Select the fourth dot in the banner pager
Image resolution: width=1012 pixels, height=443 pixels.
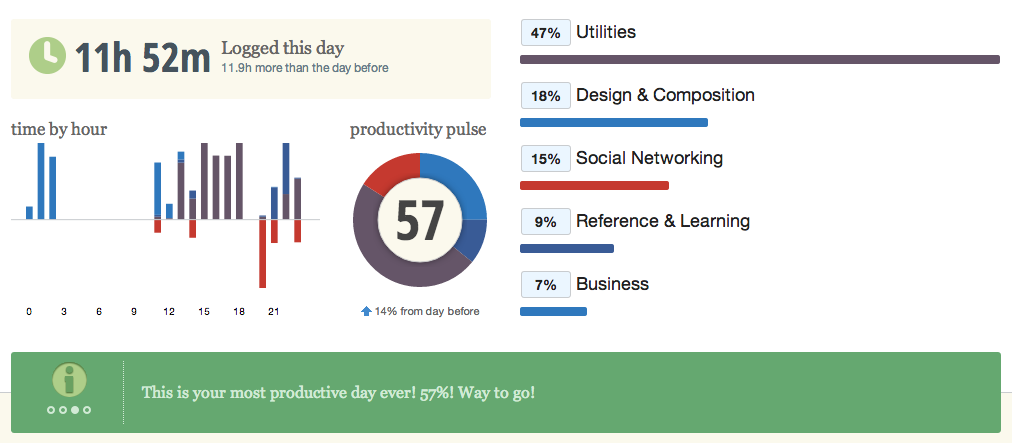click(x=87, y=410)
